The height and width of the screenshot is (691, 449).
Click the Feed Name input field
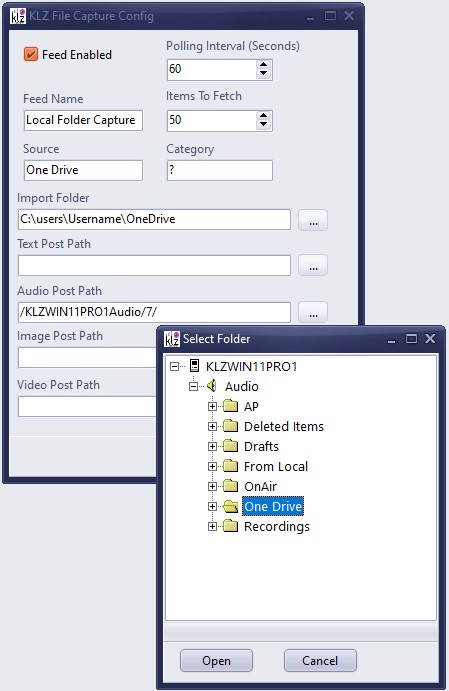83,120
